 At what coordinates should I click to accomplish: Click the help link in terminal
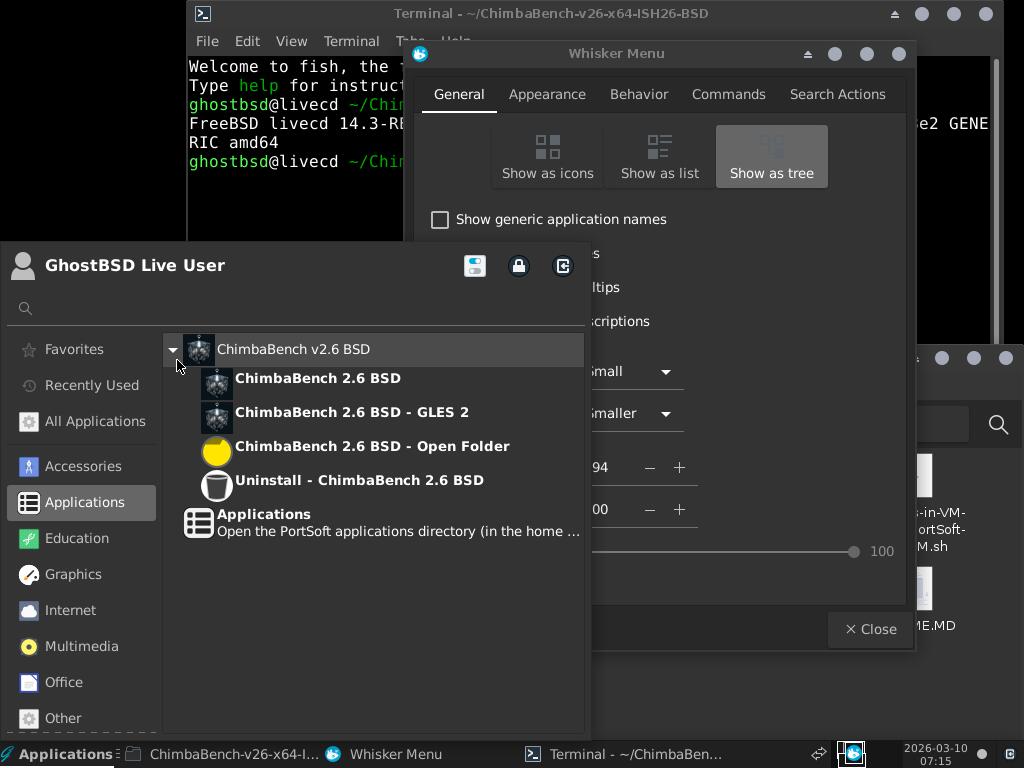point(258,86)
